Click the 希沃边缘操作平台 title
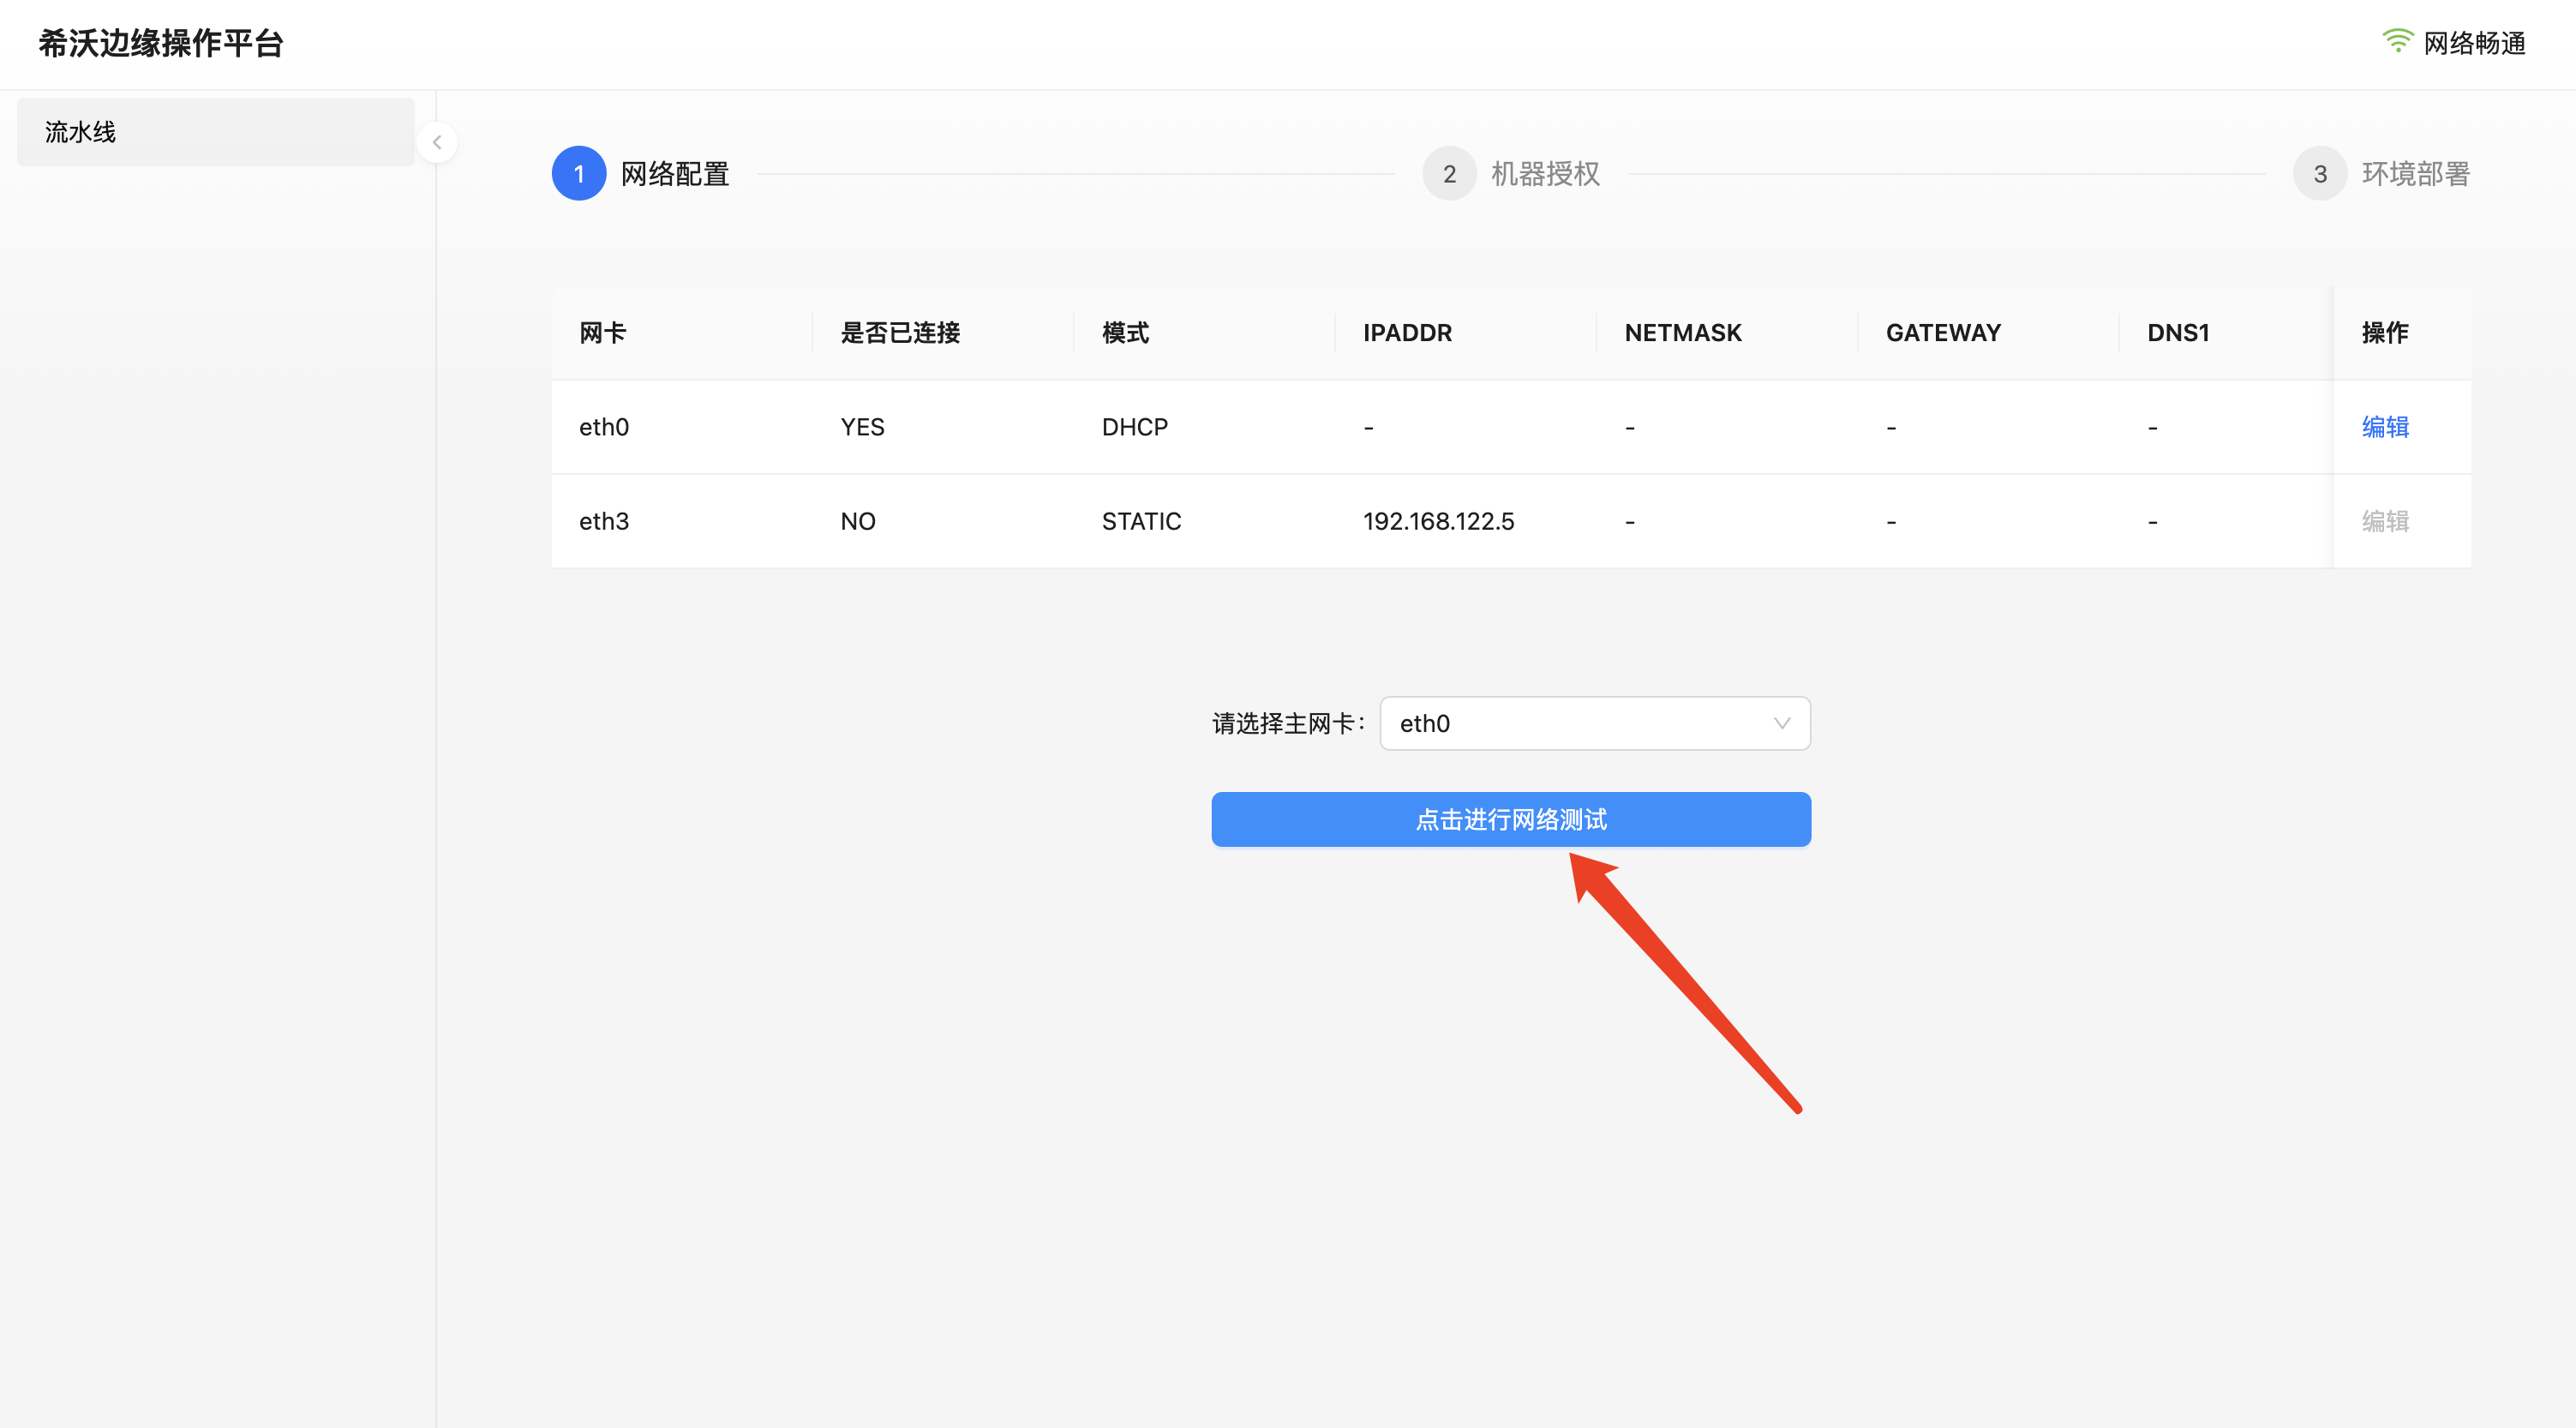The height and width of the screenshot is (1428, 2576). tap(161, 43)
